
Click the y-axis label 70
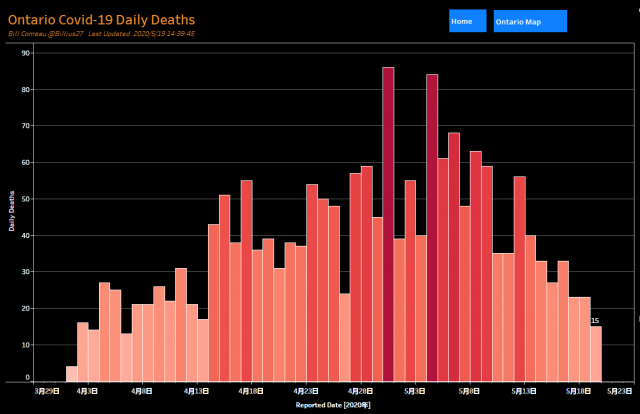point(26,126)
